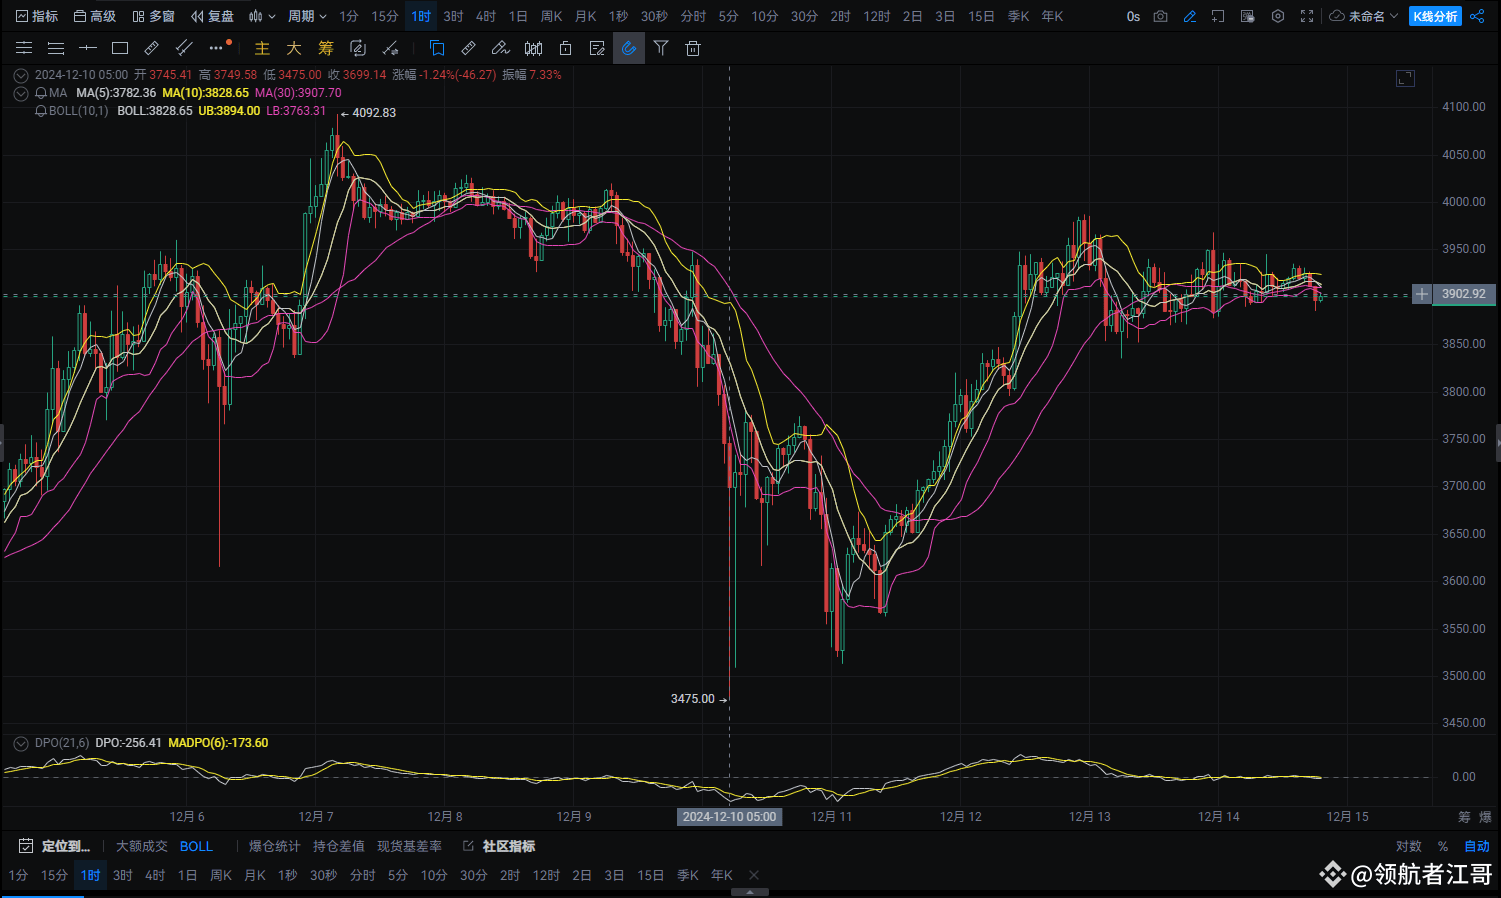Take a chart snapshot with camera icon
The image size is (1501, 898).
click(1160, 16)
